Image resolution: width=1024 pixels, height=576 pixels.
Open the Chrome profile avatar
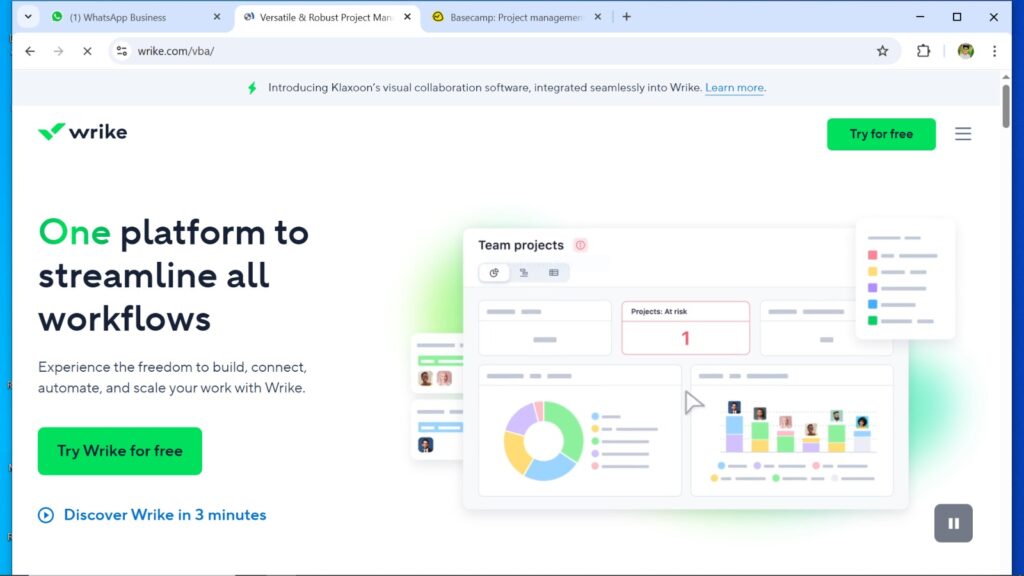(x=965, y=51)
